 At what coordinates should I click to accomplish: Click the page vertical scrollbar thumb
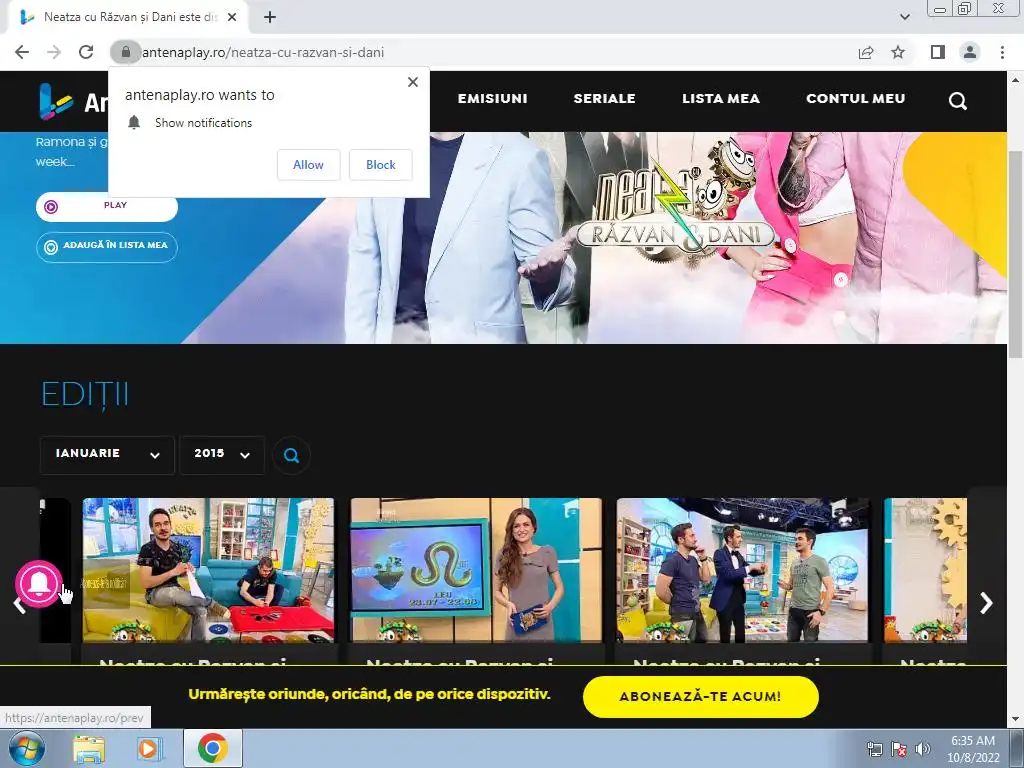1015,253
